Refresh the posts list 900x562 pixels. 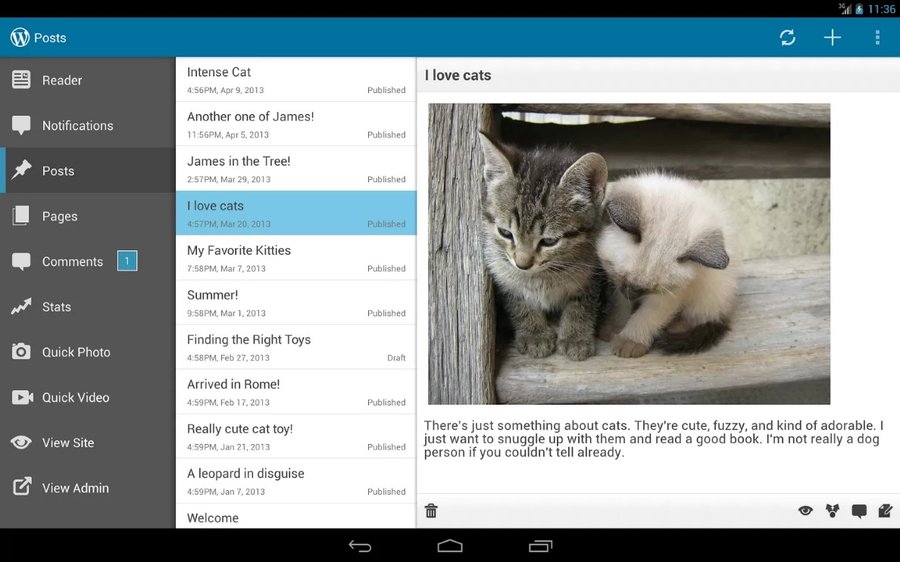coord(788,37)
